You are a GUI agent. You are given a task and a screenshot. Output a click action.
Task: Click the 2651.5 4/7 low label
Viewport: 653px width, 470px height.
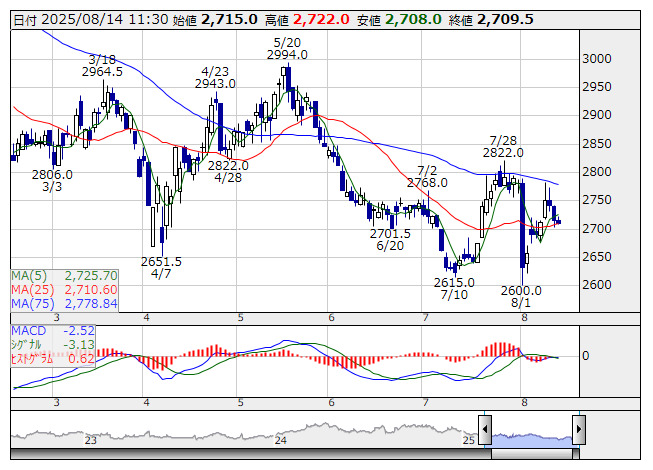pyautogui.click(x=161, y=268)
